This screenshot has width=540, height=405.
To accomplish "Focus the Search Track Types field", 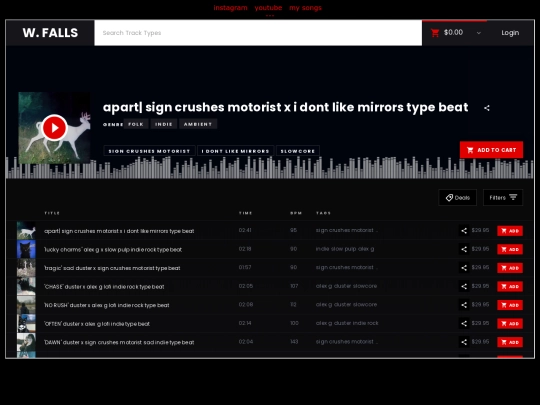I will tap(258, 33).
